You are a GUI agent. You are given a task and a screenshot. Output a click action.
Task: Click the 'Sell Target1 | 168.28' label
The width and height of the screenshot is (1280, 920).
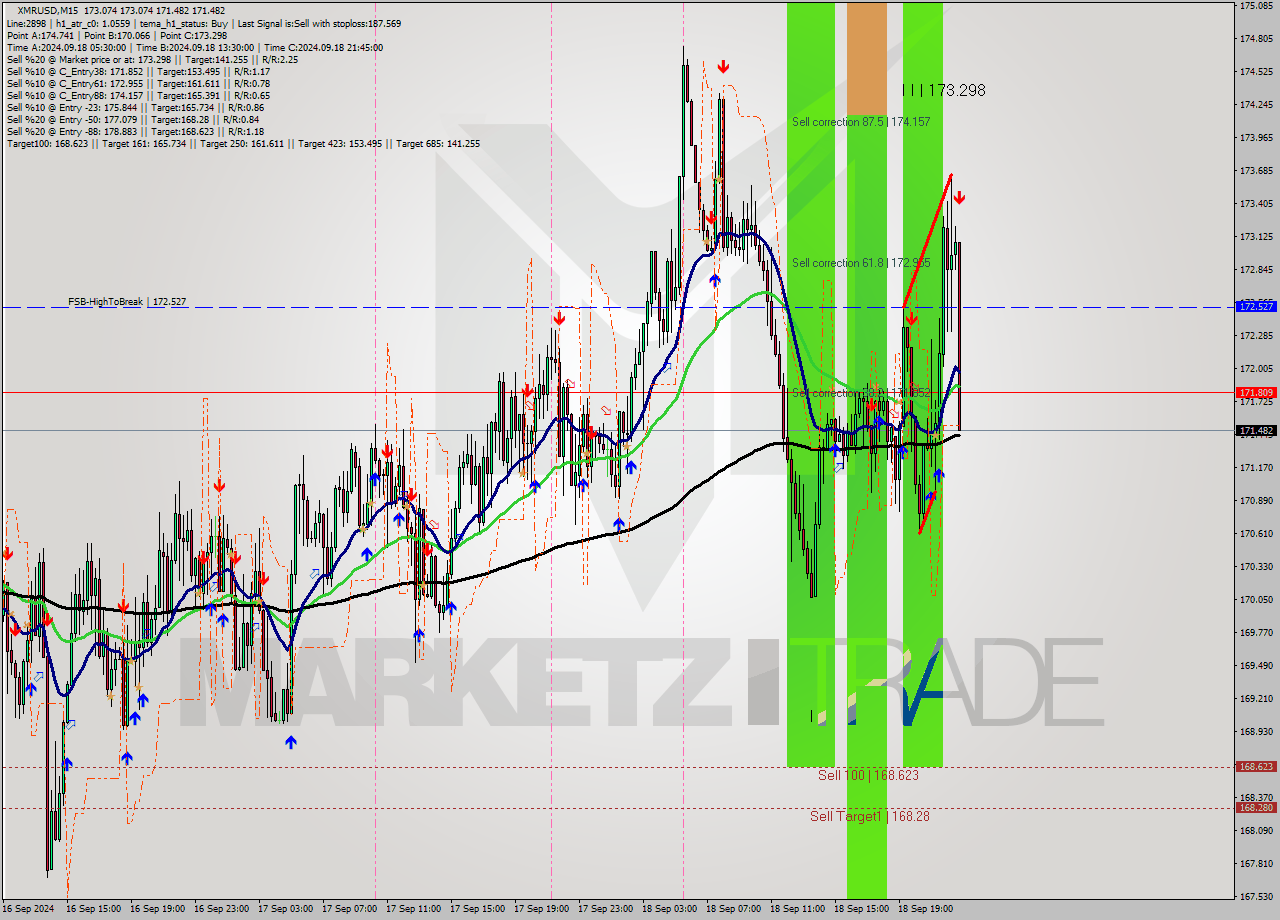pyautogui.click(x=870, y=816)
